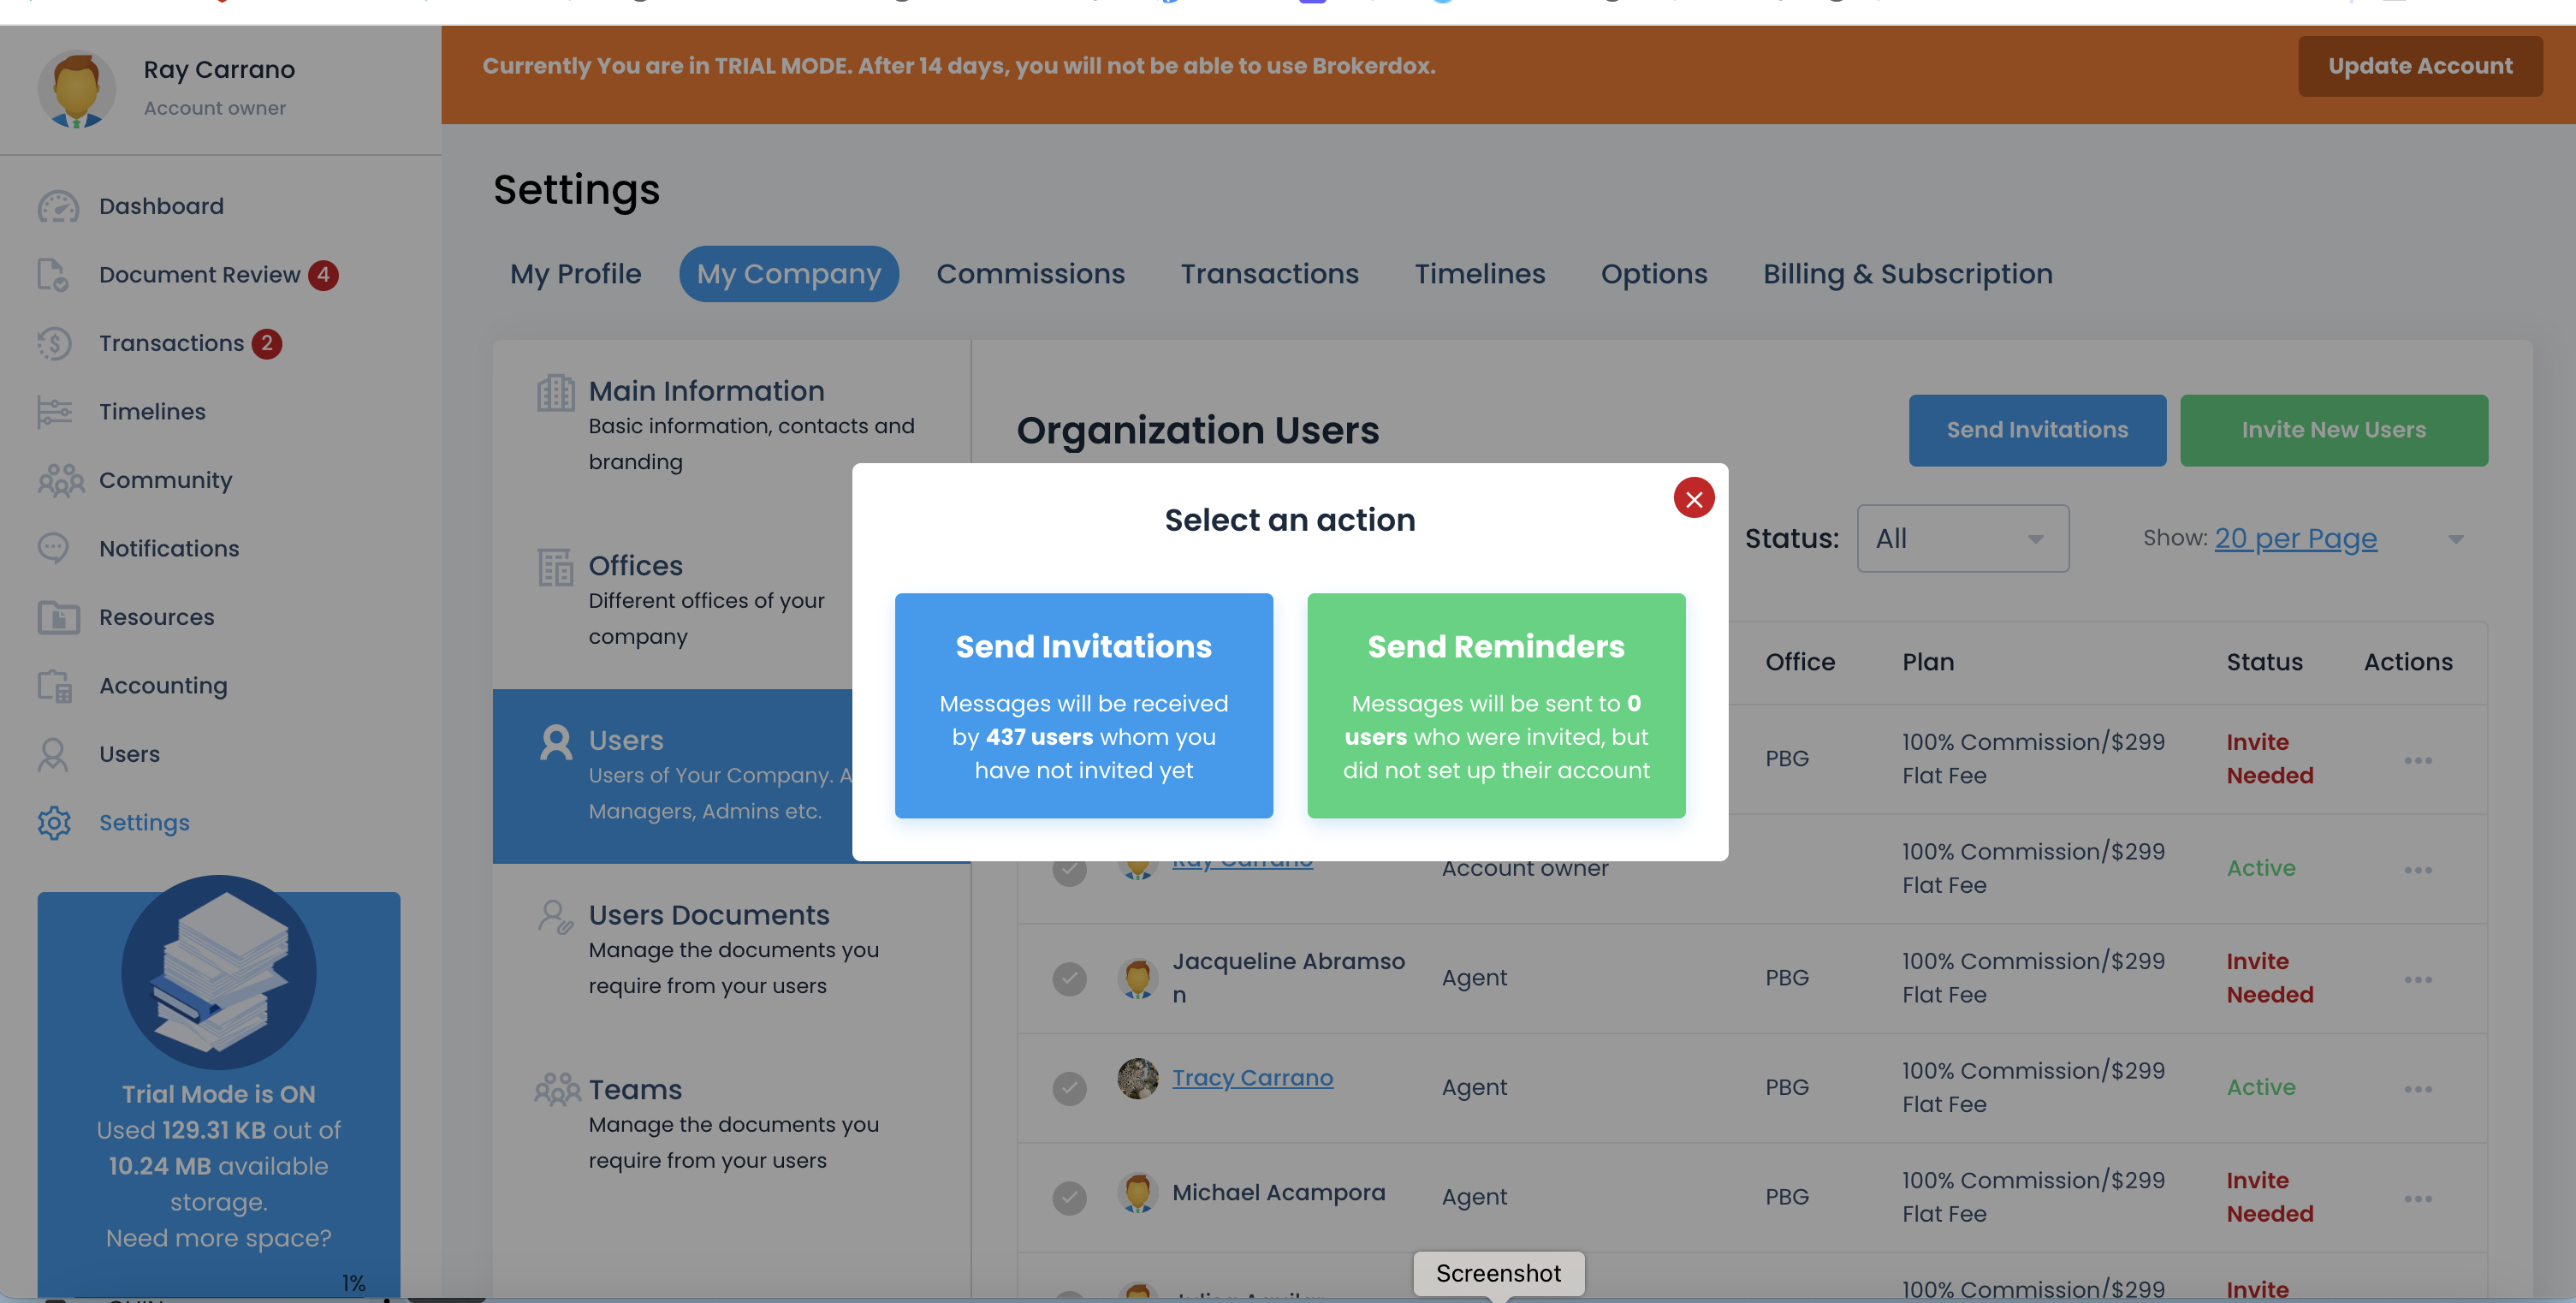Click the Resources folder icon
The height and width of the screenshot is (1303, 2576).
(x=58, y=617)
